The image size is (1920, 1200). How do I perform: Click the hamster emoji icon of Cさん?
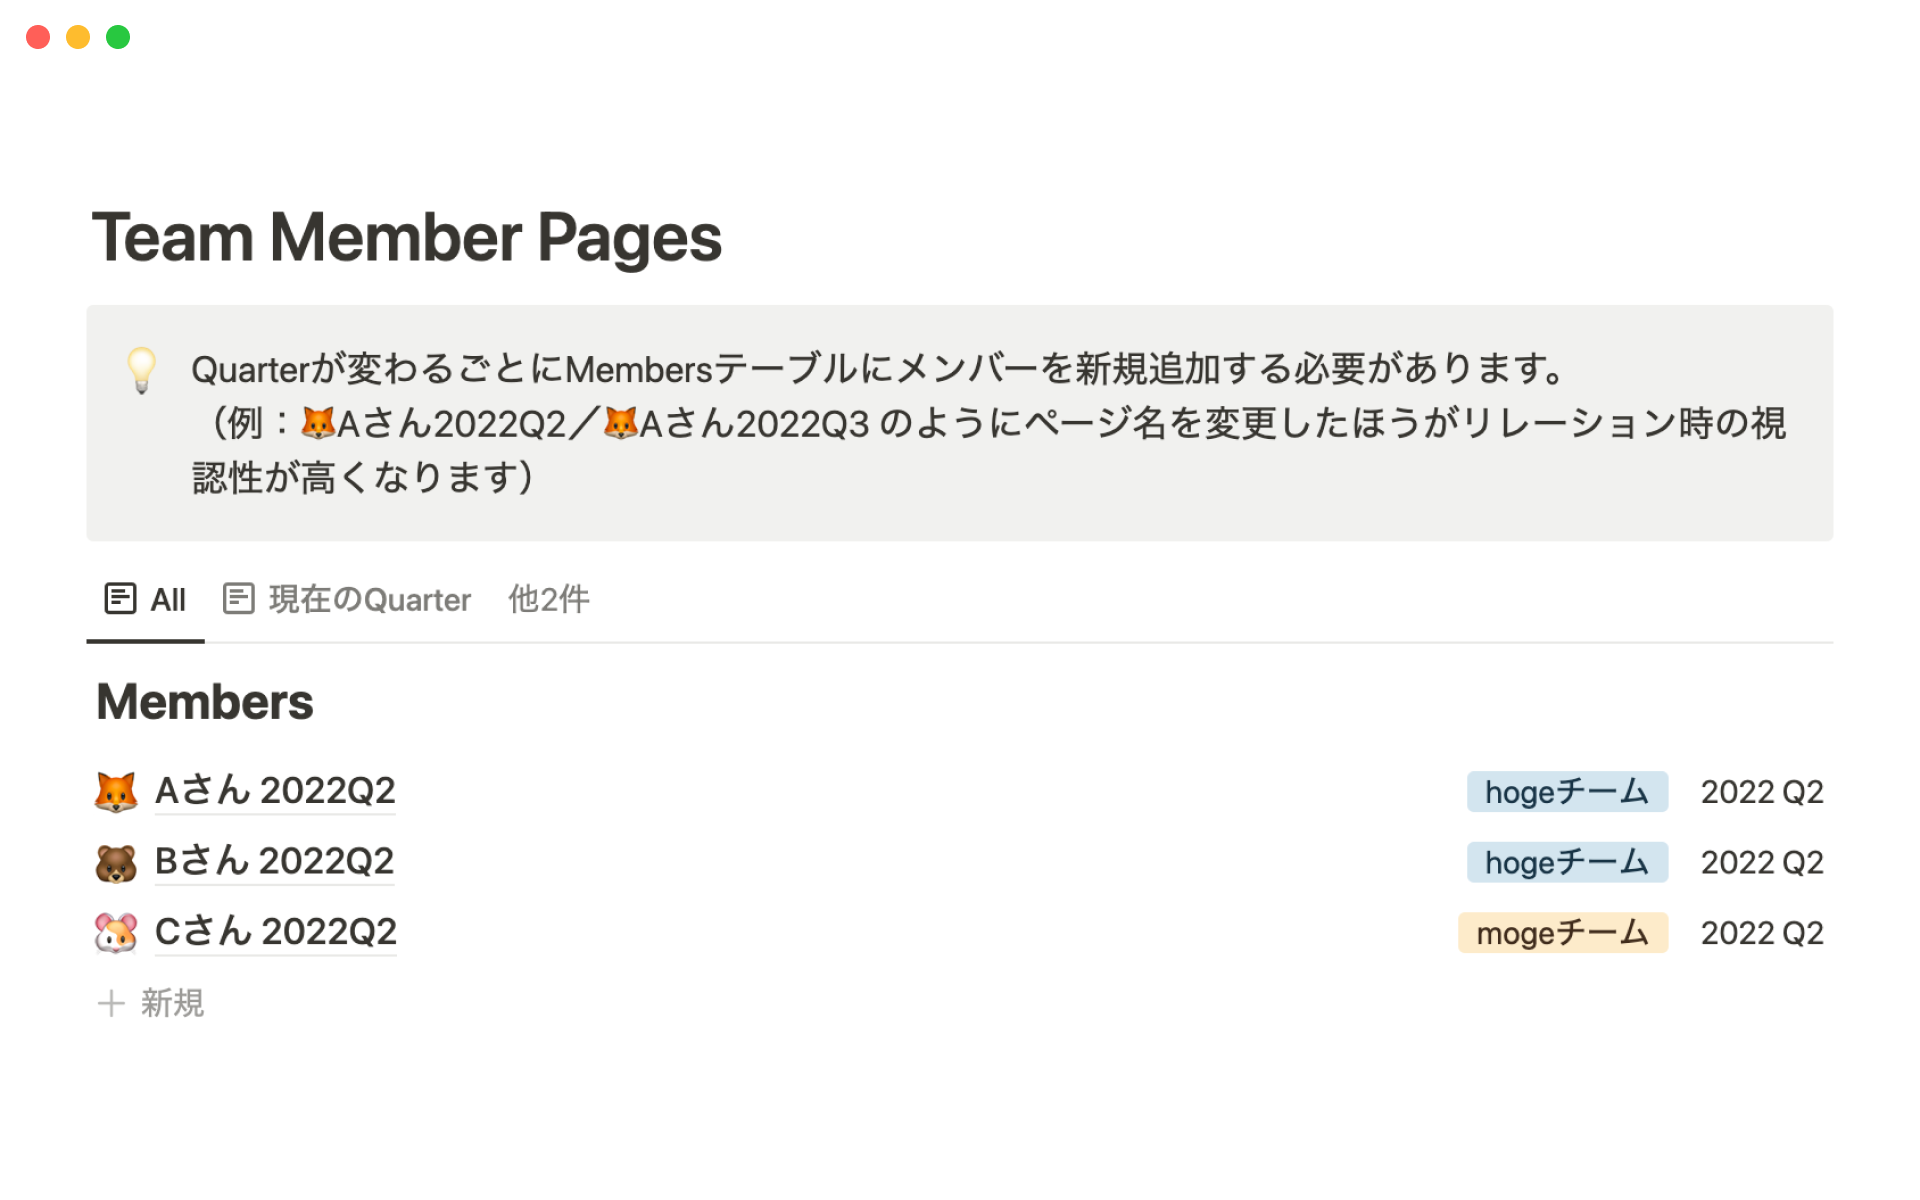(x=116, y=933)
